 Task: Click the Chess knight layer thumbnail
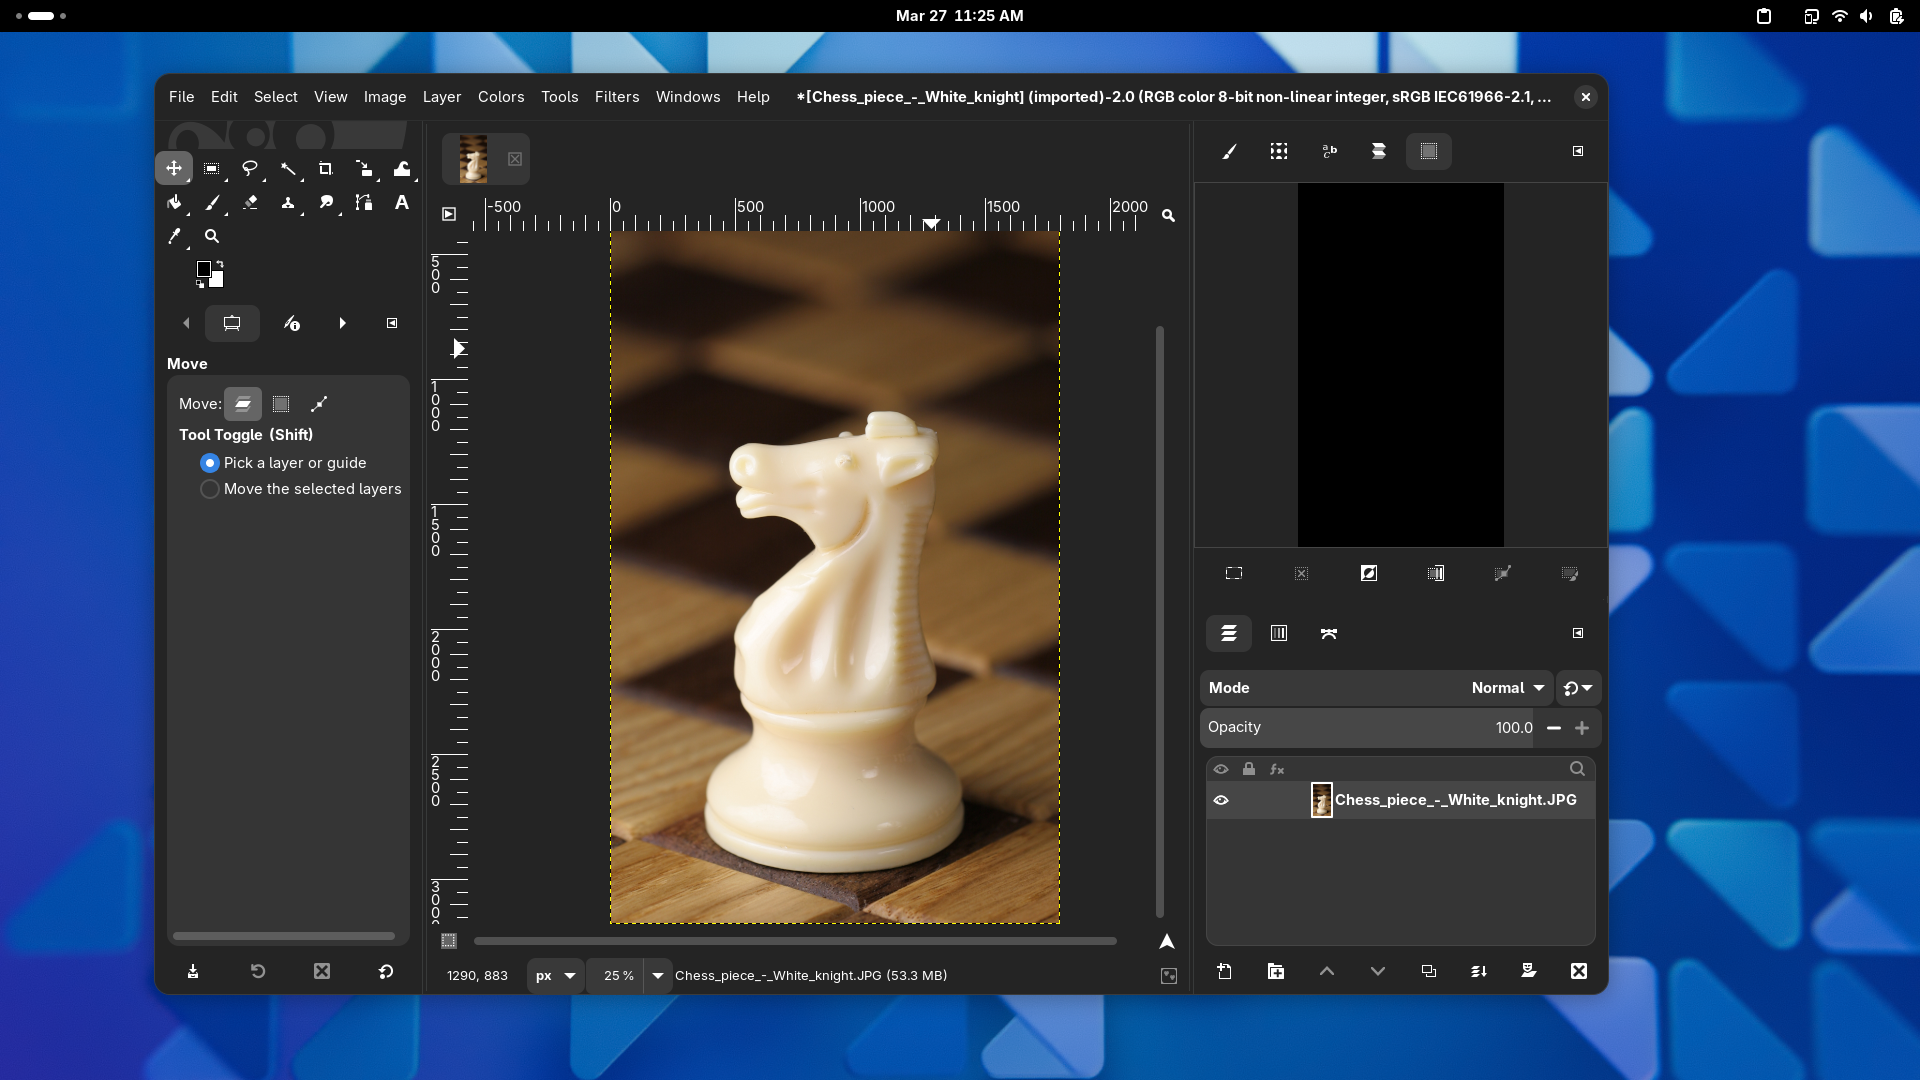pyautogui.click(x=1321, y=800)
